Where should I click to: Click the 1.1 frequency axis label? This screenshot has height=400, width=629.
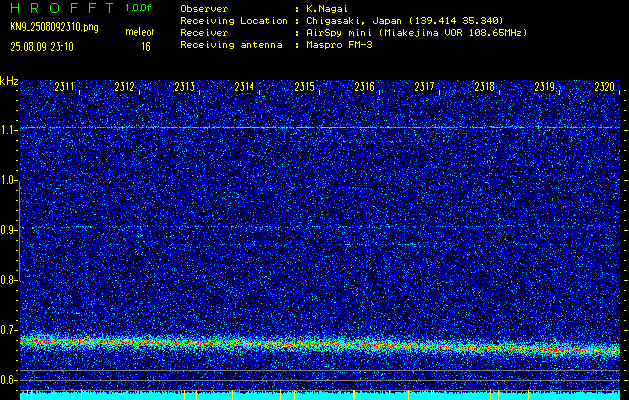[x=8, y=130]
